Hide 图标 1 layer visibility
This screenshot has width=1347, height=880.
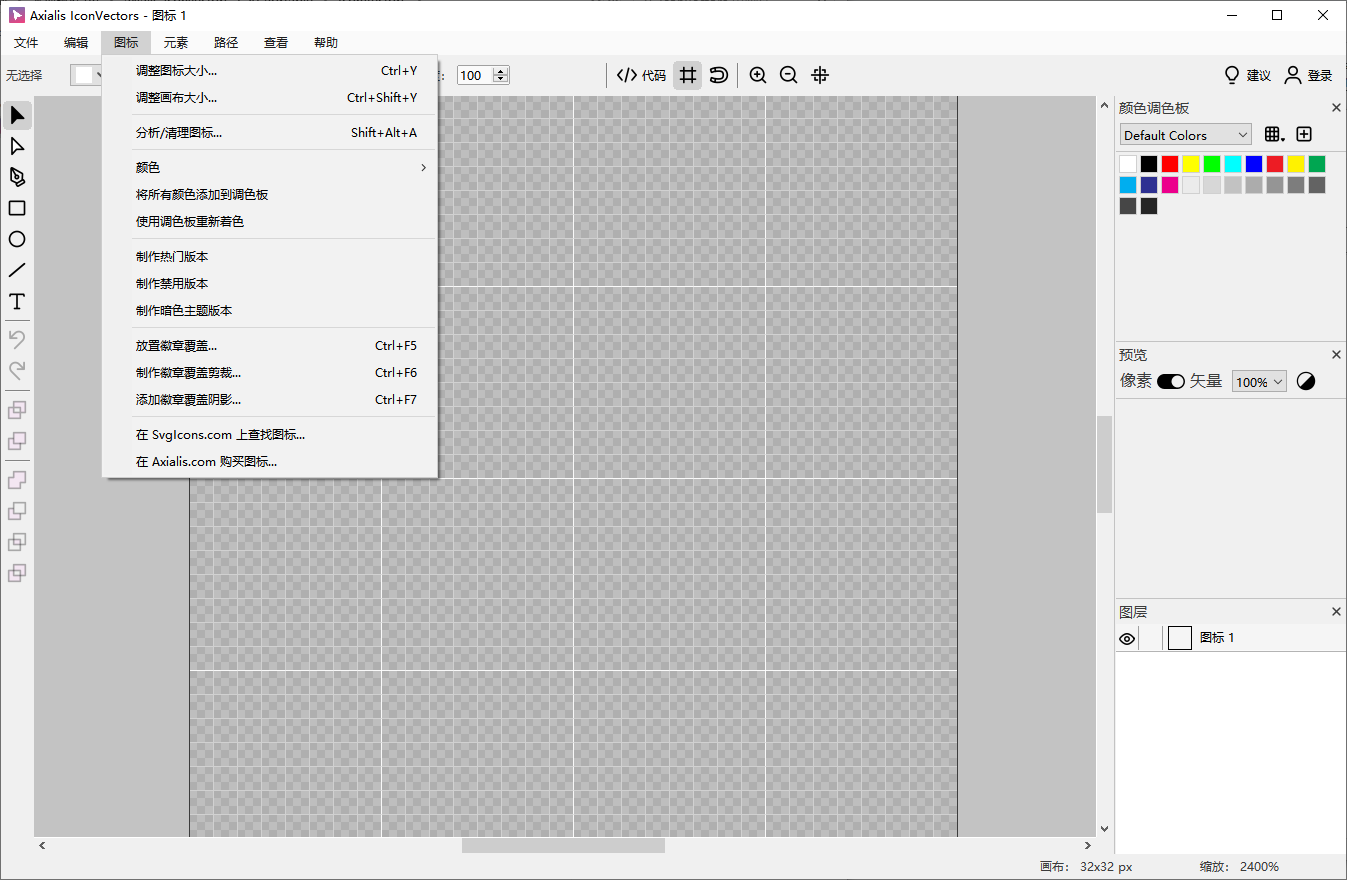pos(1127,637)
